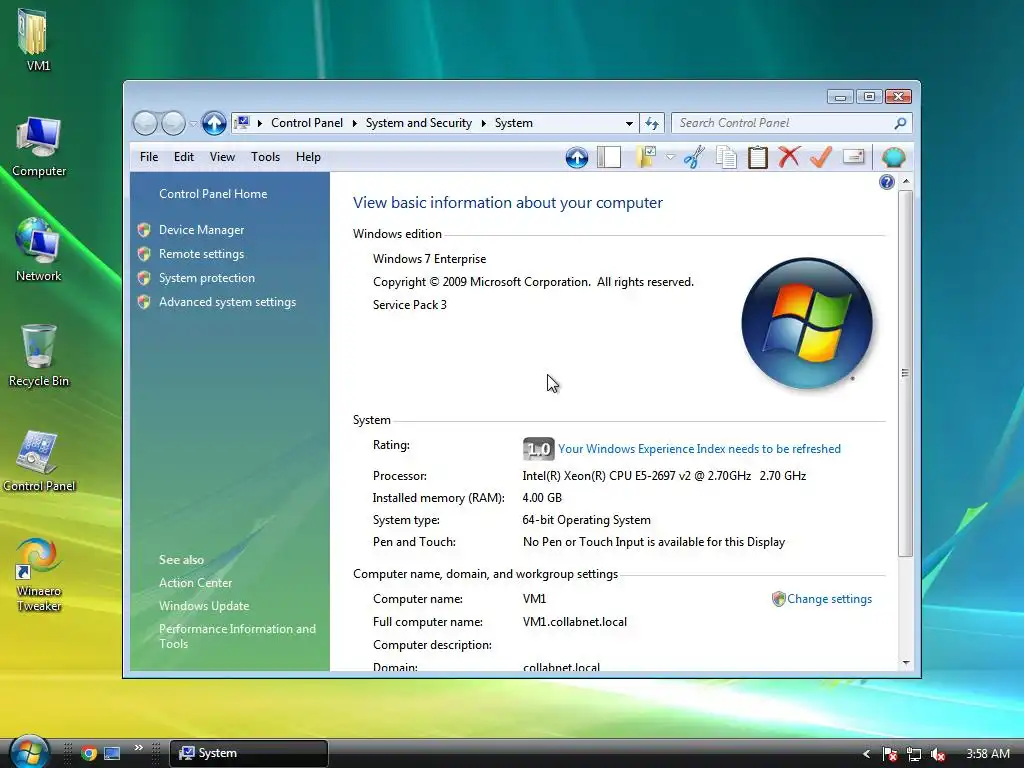Viewport: 1024px width, 768px height.
Task: Click the vertical scrollbar thumb
Action: tap(905, 373)
